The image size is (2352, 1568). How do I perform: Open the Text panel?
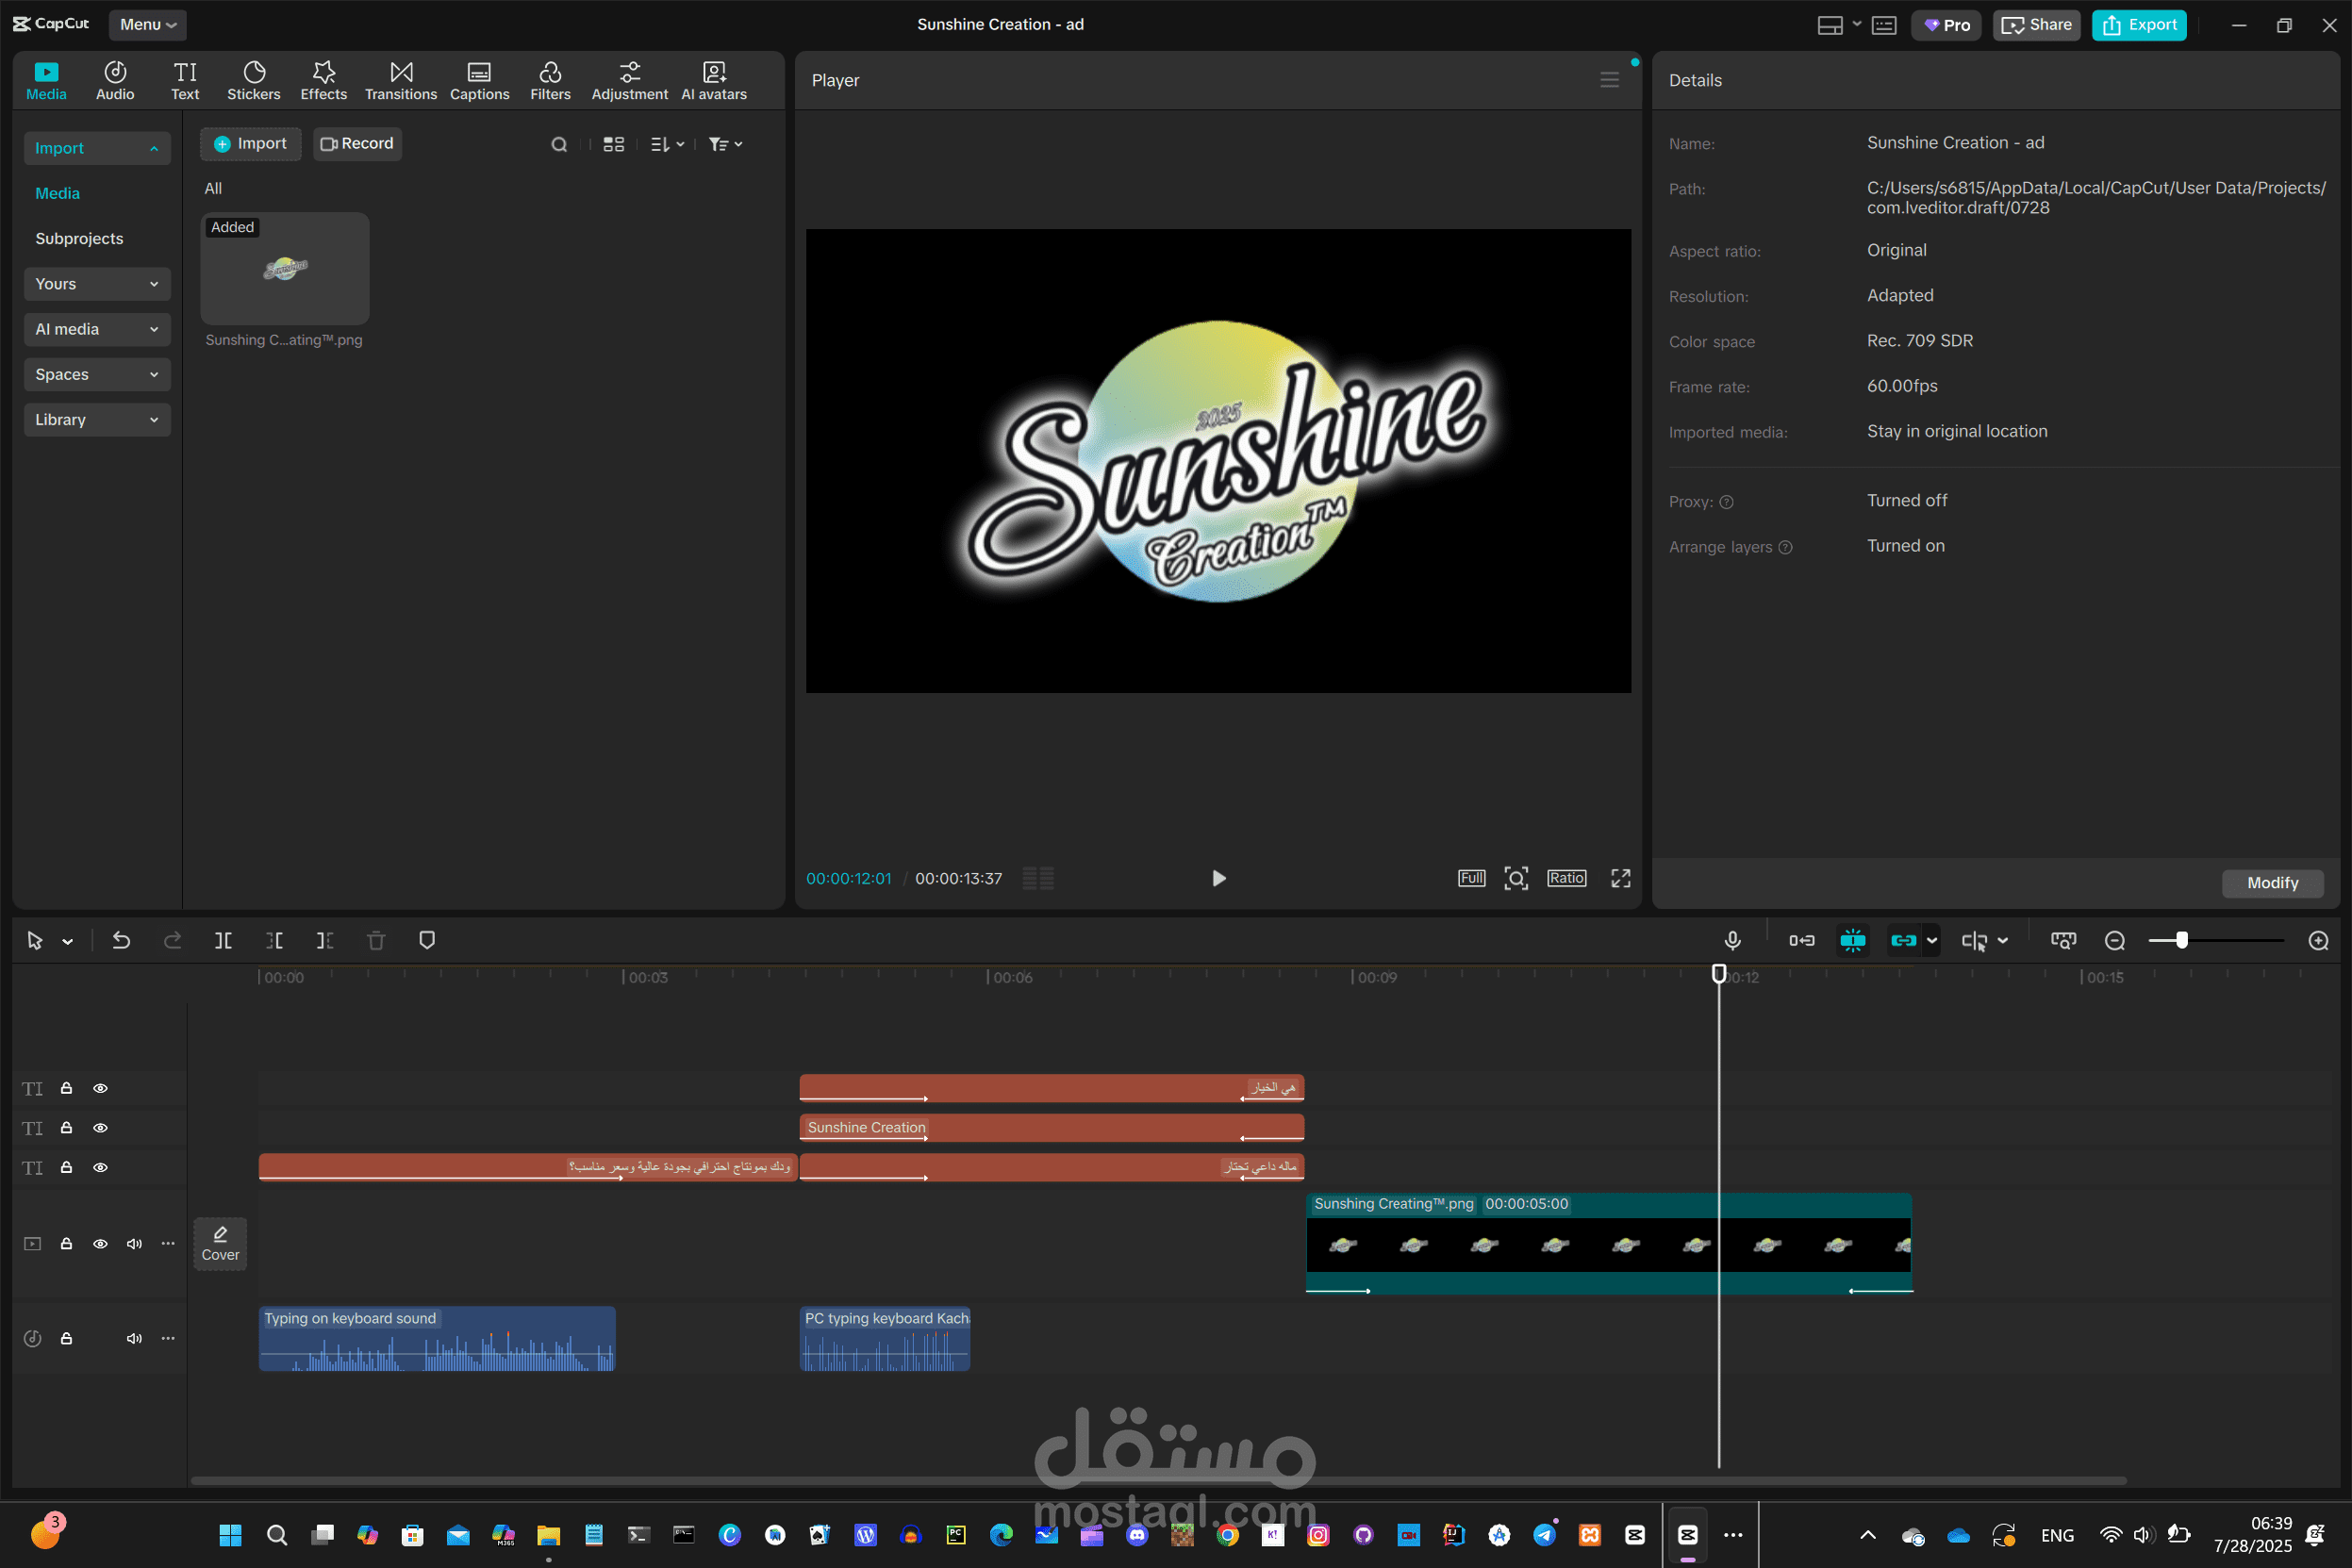(x=185, y=80)
